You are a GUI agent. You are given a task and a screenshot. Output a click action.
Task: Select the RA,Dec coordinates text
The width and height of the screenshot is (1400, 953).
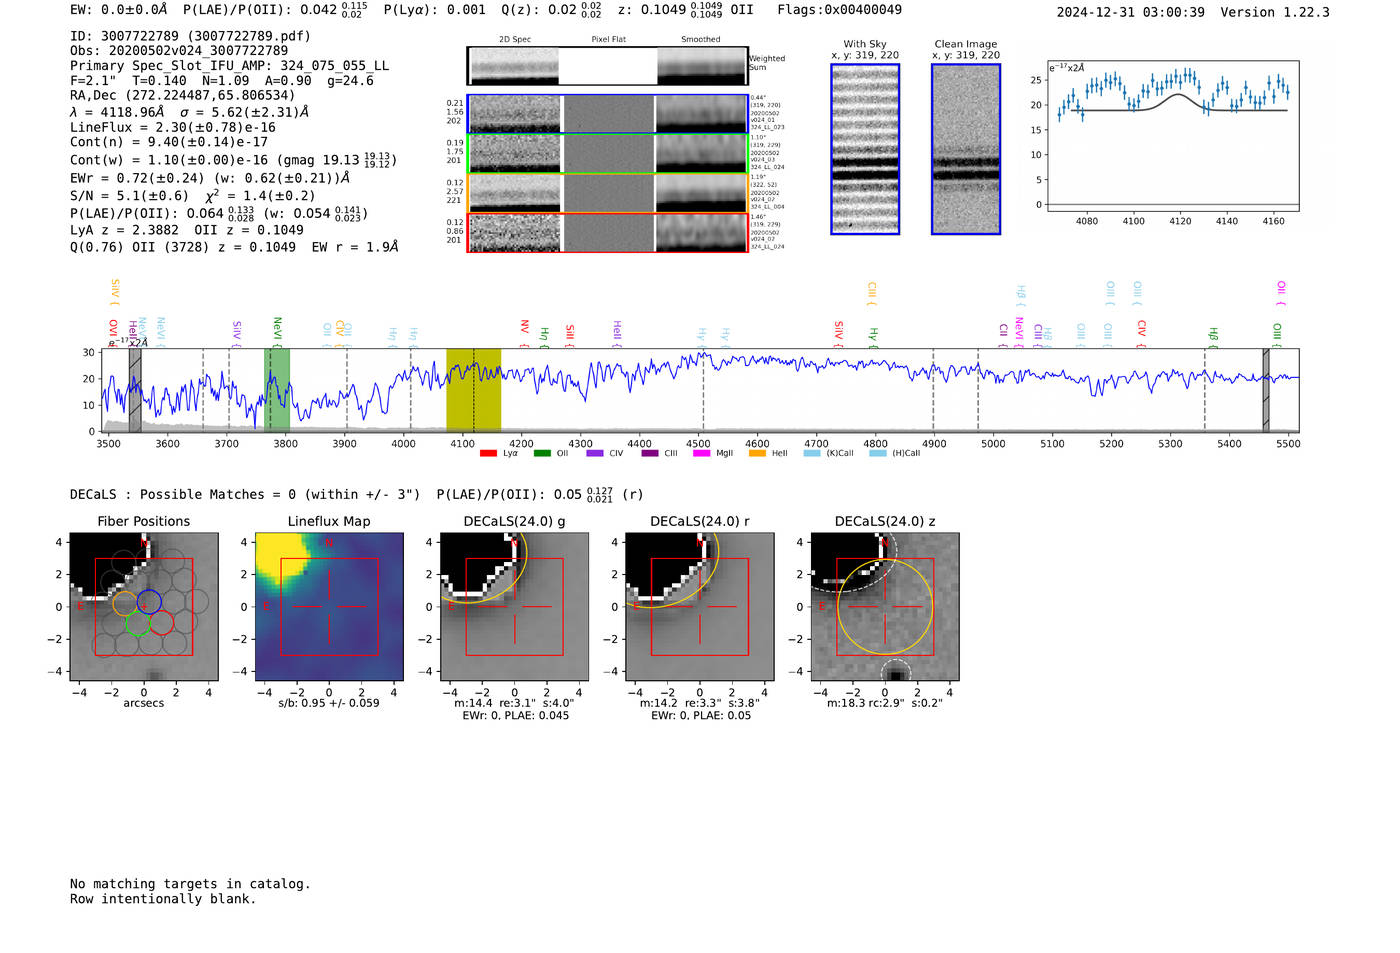(x=182, y=96)
